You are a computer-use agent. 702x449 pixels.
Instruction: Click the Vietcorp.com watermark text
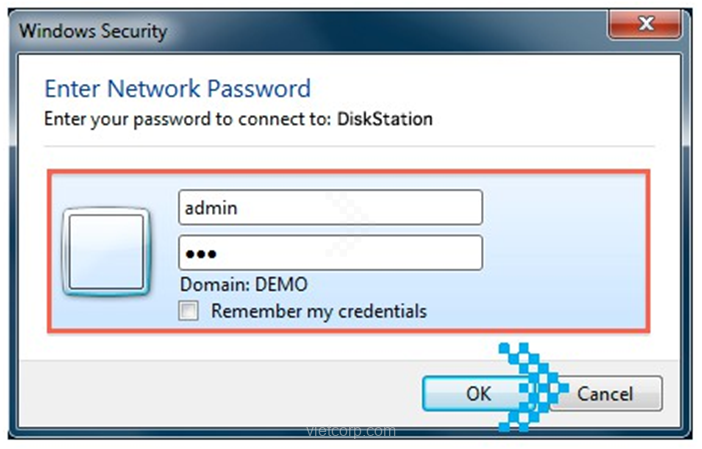pyautogui.click(x=350, y=432)
